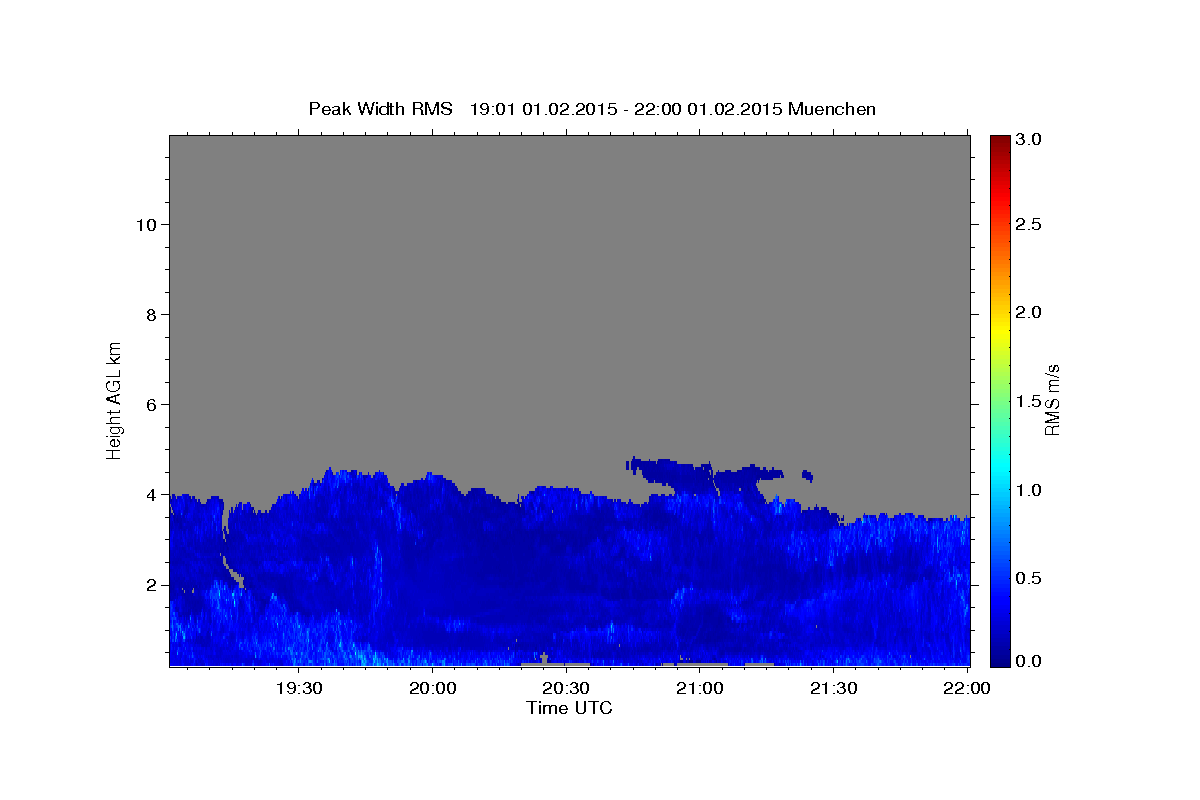Click the 20:00 time tick label

pyautogui.click(x=433, y=688)
